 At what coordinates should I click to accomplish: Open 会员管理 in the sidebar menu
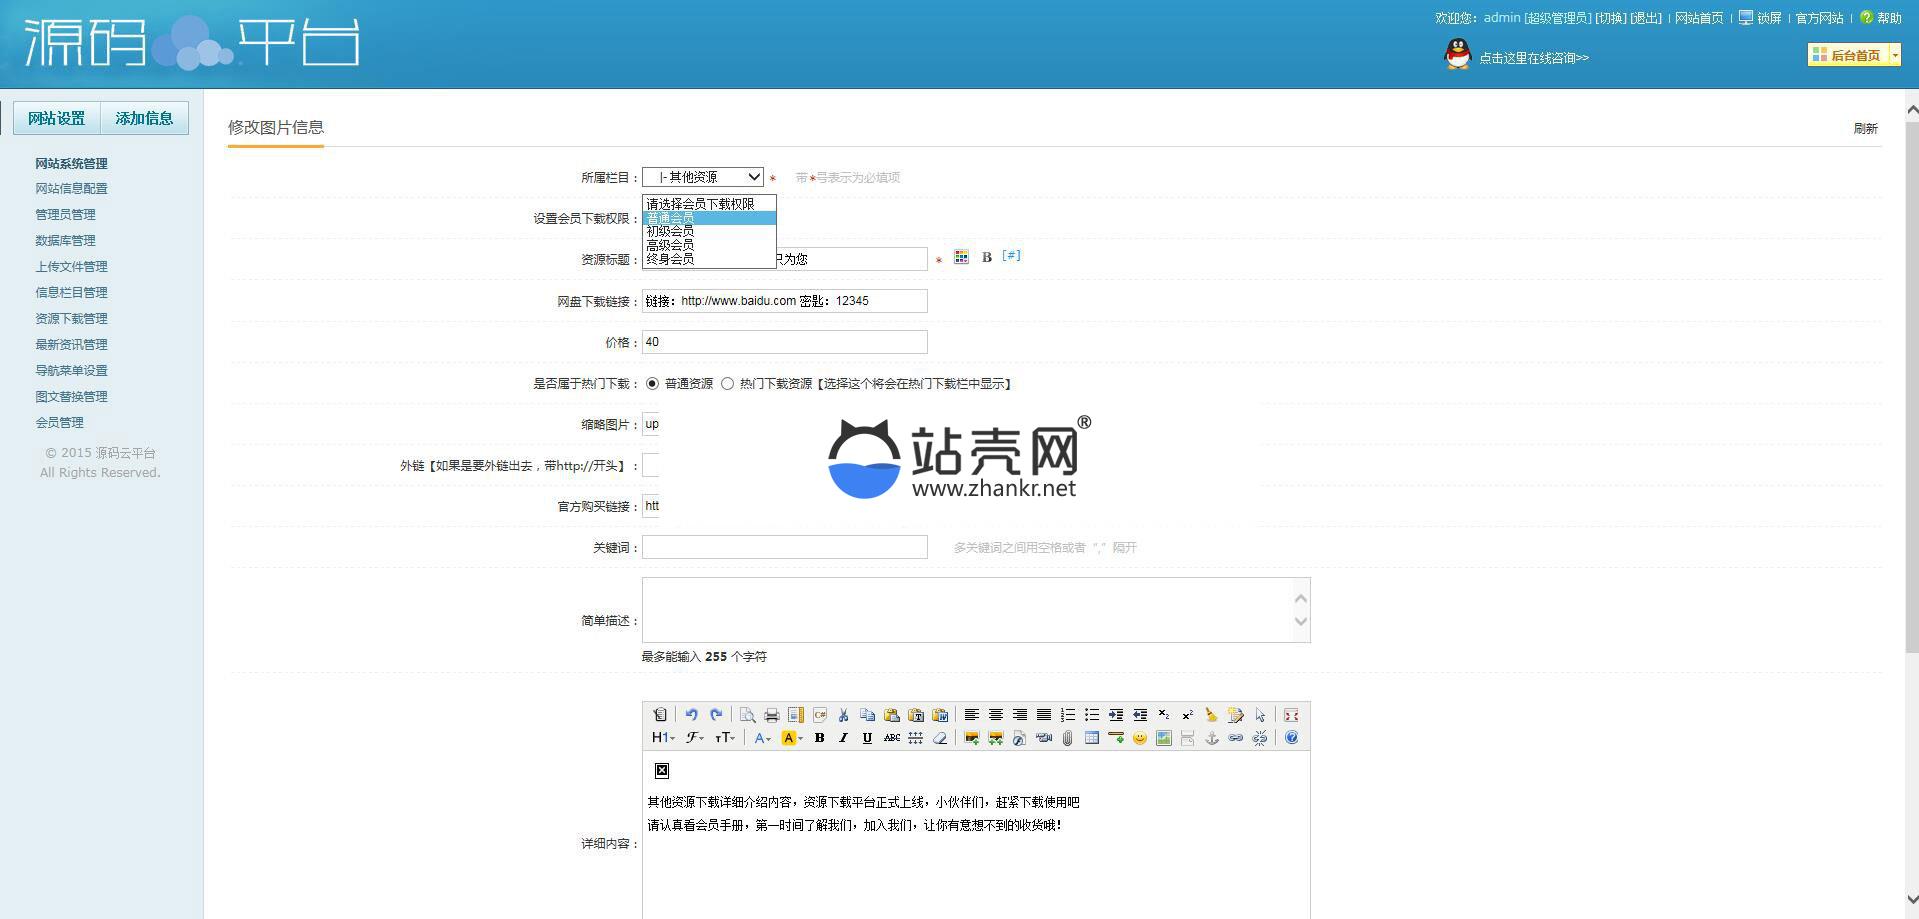pyautogui.click(x=59, y=423)
